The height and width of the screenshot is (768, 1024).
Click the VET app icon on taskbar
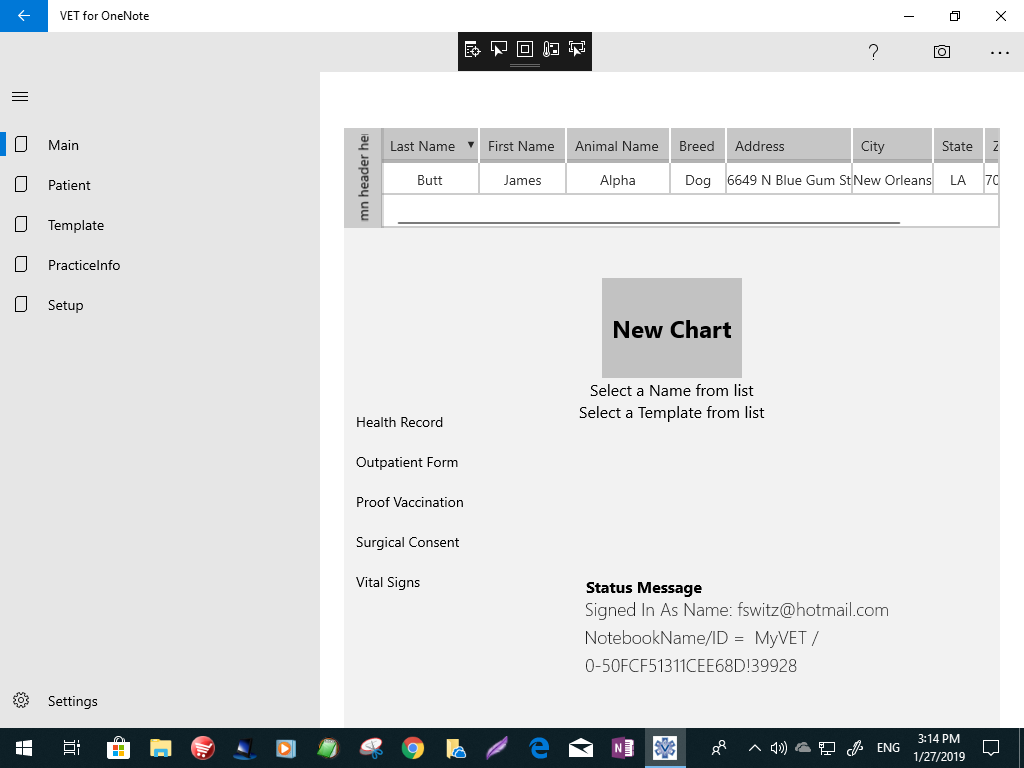click(x=665, y=748)
